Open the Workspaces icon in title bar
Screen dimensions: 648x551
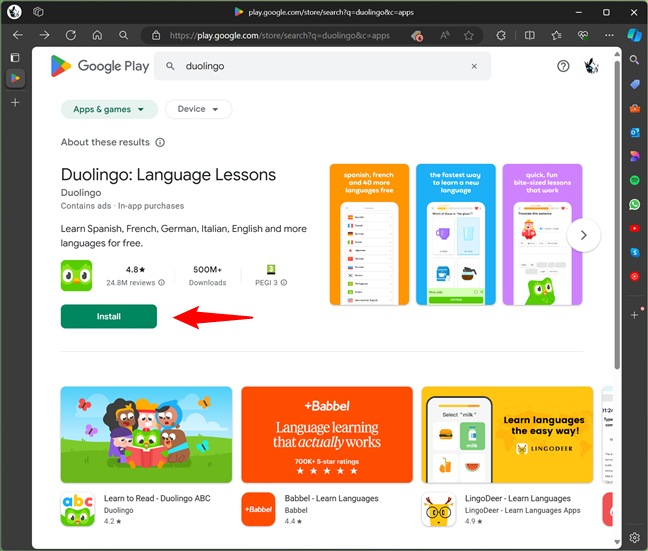coord(38,12)
